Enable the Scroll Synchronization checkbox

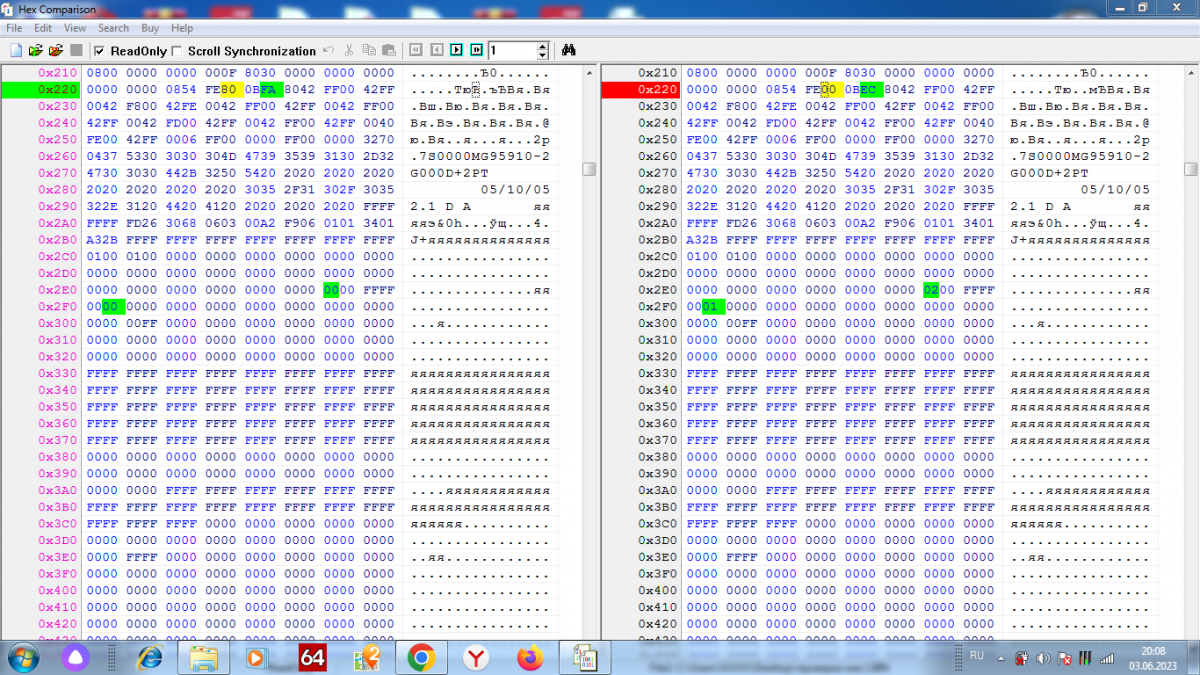pyautogui.click(x=177, y=51)
